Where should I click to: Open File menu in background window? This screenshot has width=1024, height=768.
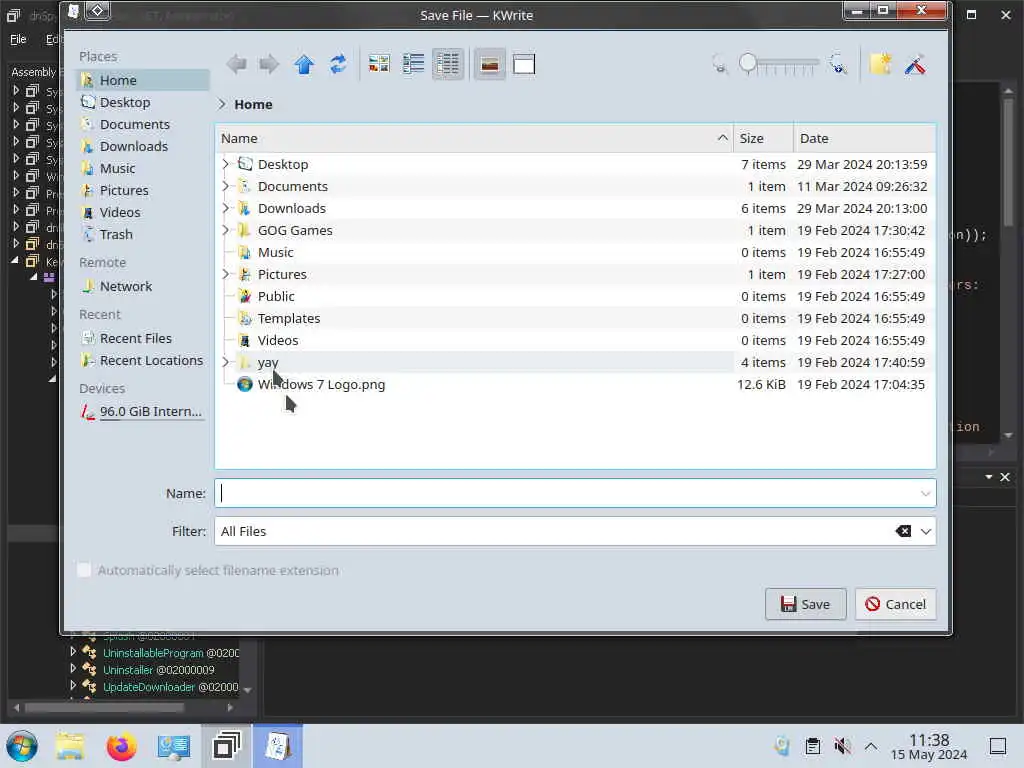click(18, 39)
